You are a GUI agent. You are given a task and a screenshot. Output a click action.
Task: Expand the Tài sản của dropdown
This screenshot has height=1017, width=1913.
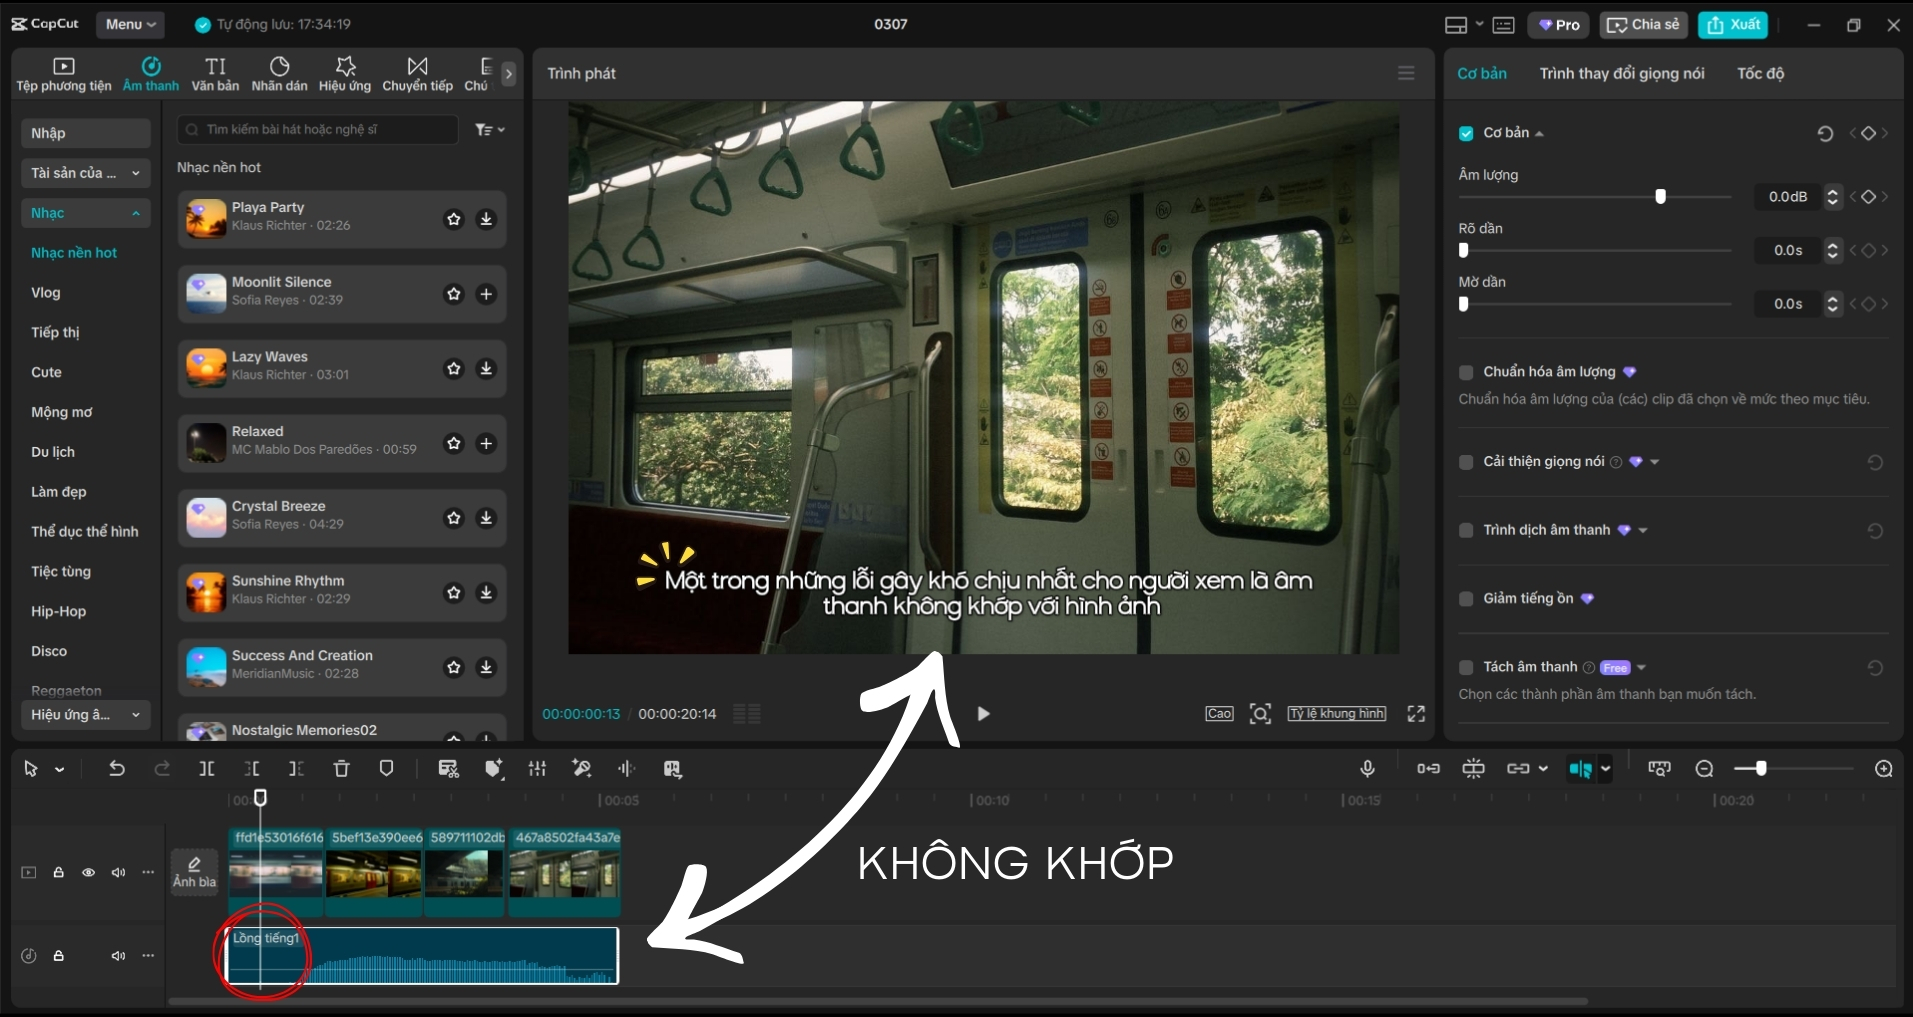(x=86, y=173)
